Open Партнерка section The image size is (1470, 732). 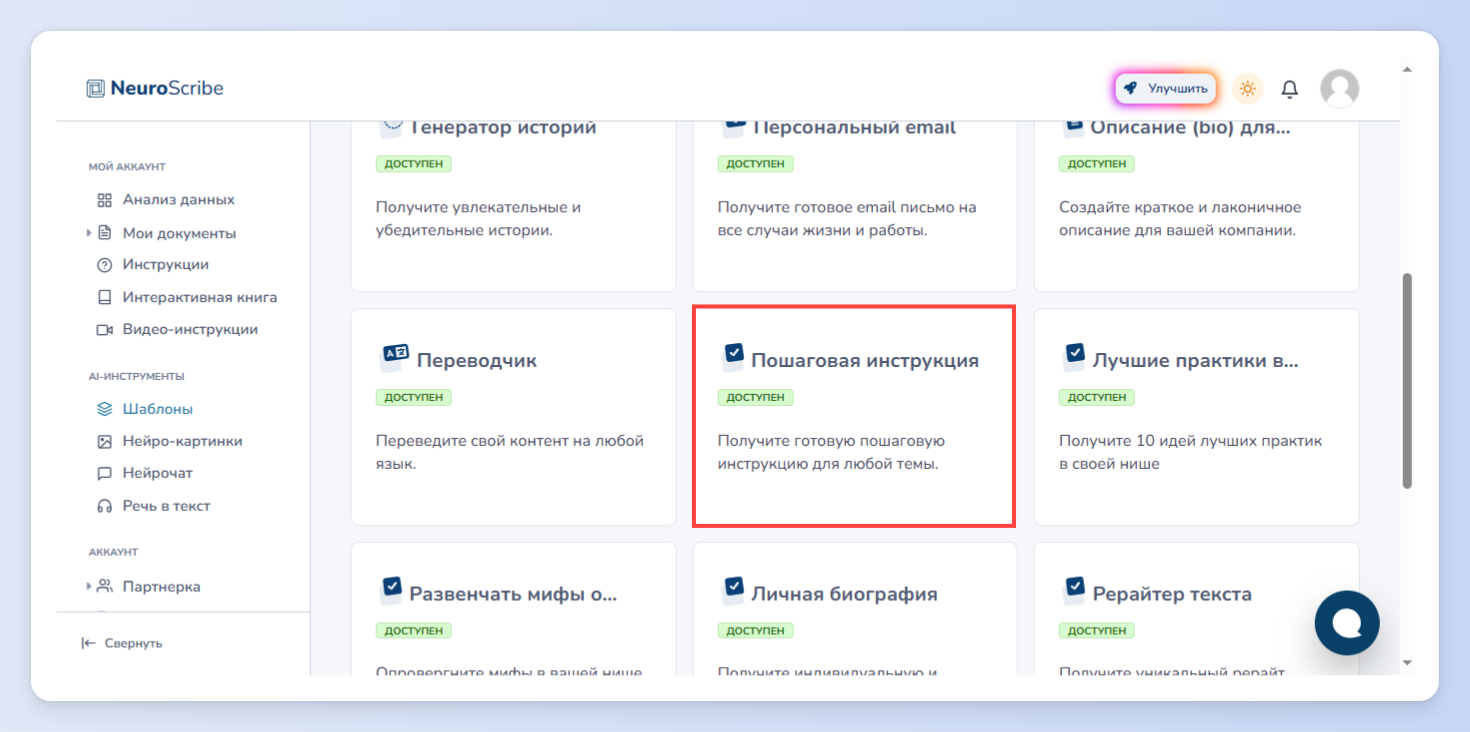tap(161, 587)
